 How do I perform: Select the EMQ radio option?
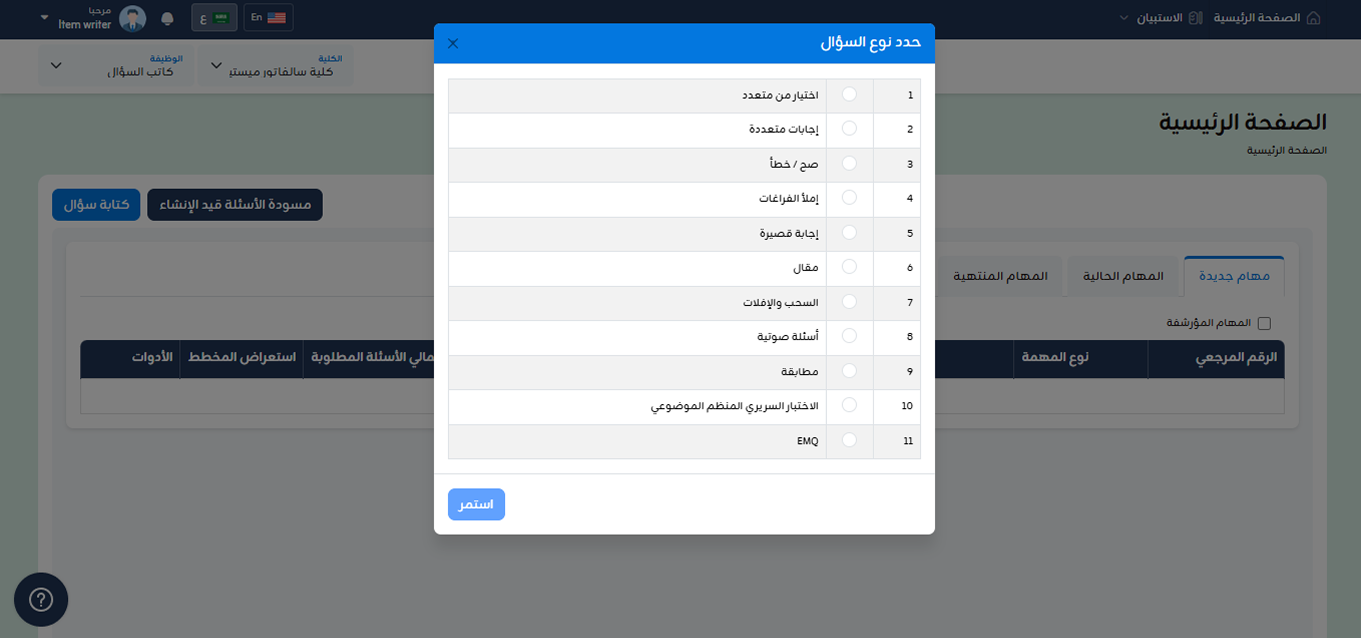click(849, 439)
